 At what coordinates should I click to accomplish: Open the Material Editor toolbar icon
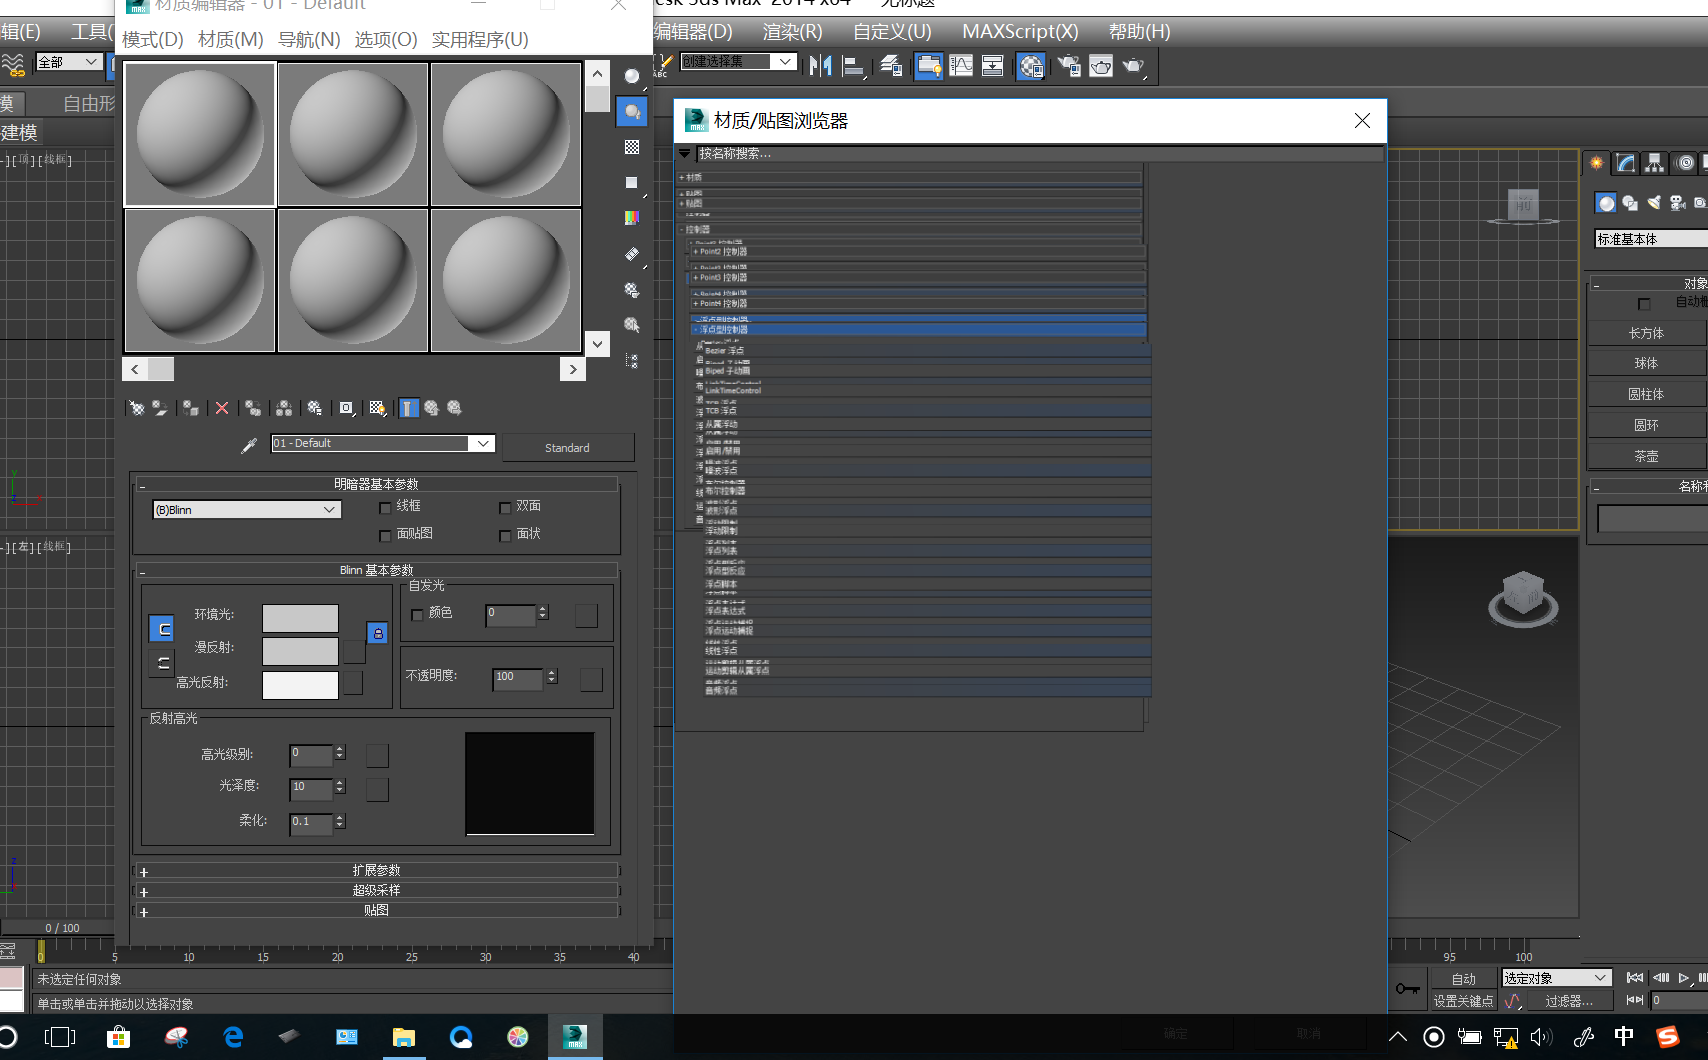coord(1031,66)
